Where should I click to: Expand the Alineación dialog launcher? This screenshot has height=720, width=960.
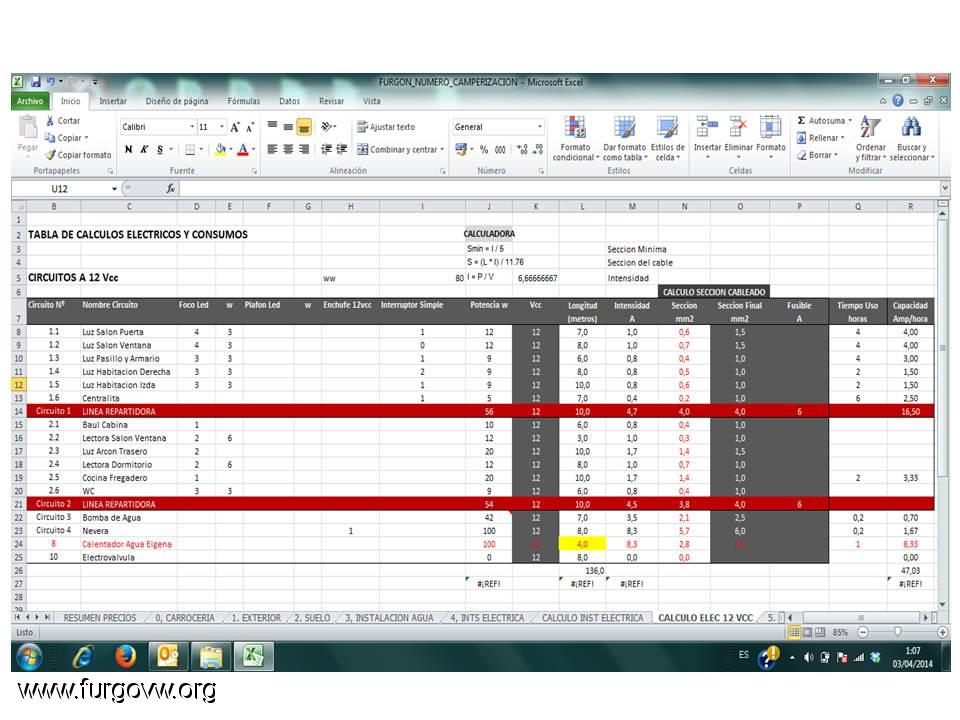pyautogui.click(x=443, y=171)
